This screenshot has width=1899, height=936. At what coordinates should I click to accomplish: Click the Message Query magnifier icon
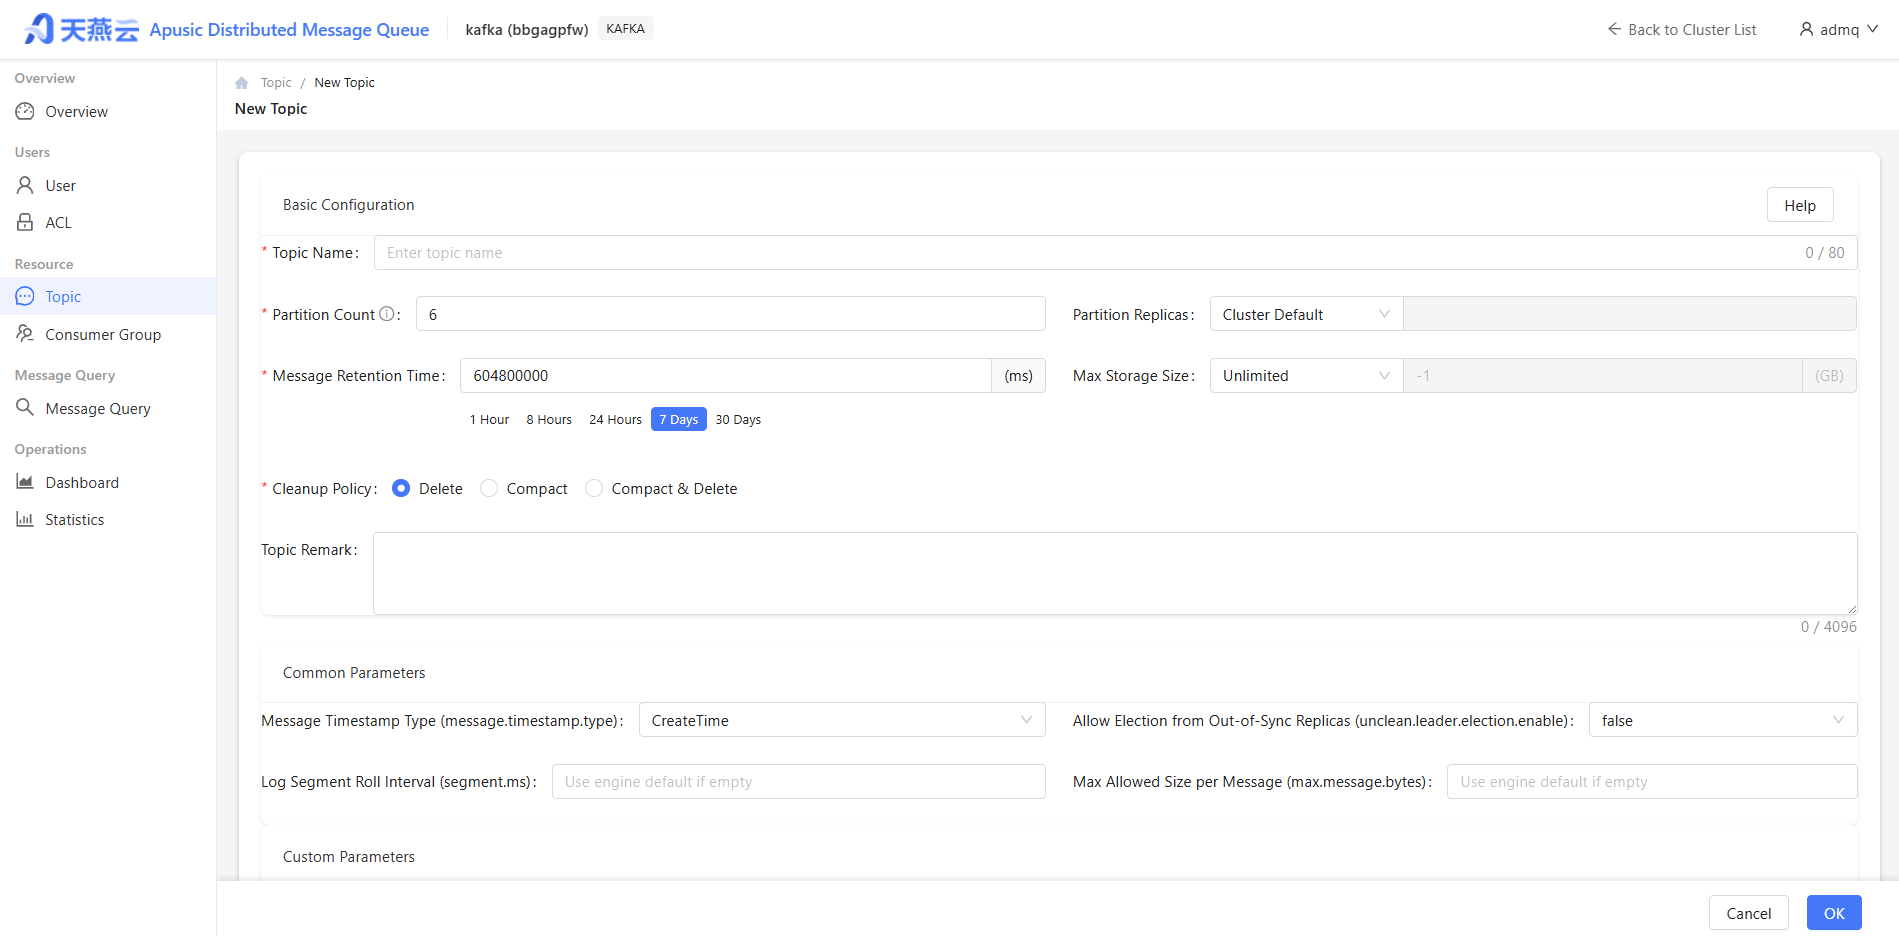point(25,408)
